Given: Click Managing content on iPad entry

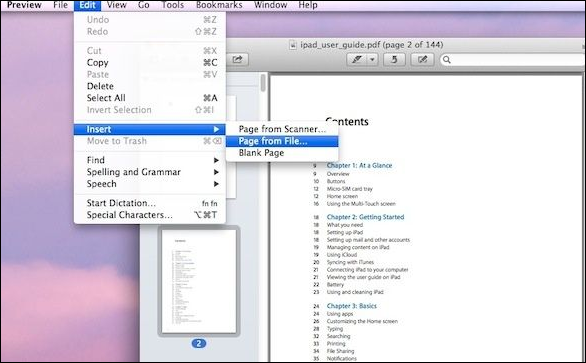Looking at the screenshot, I should tap(358, 247).
